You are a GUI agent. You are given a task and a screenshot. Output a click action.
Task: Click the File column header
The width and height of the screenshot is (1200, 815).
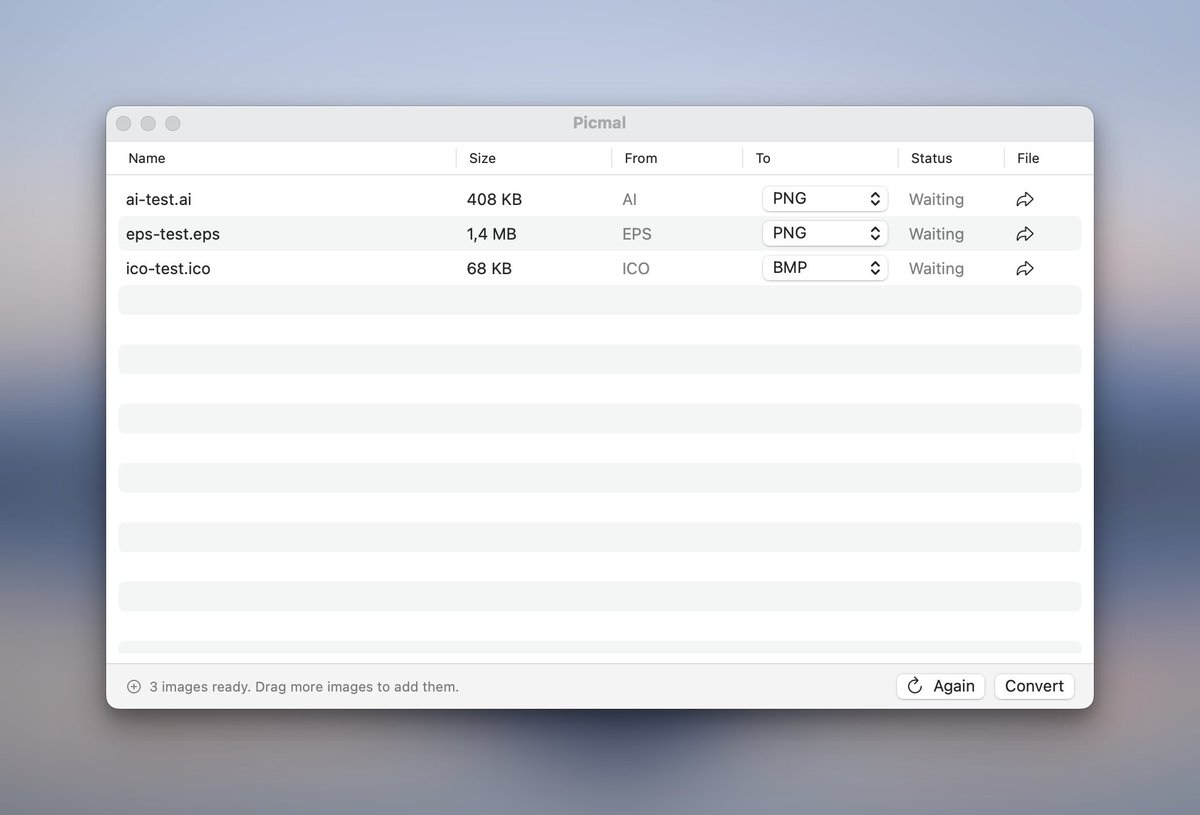(1028, 158)
